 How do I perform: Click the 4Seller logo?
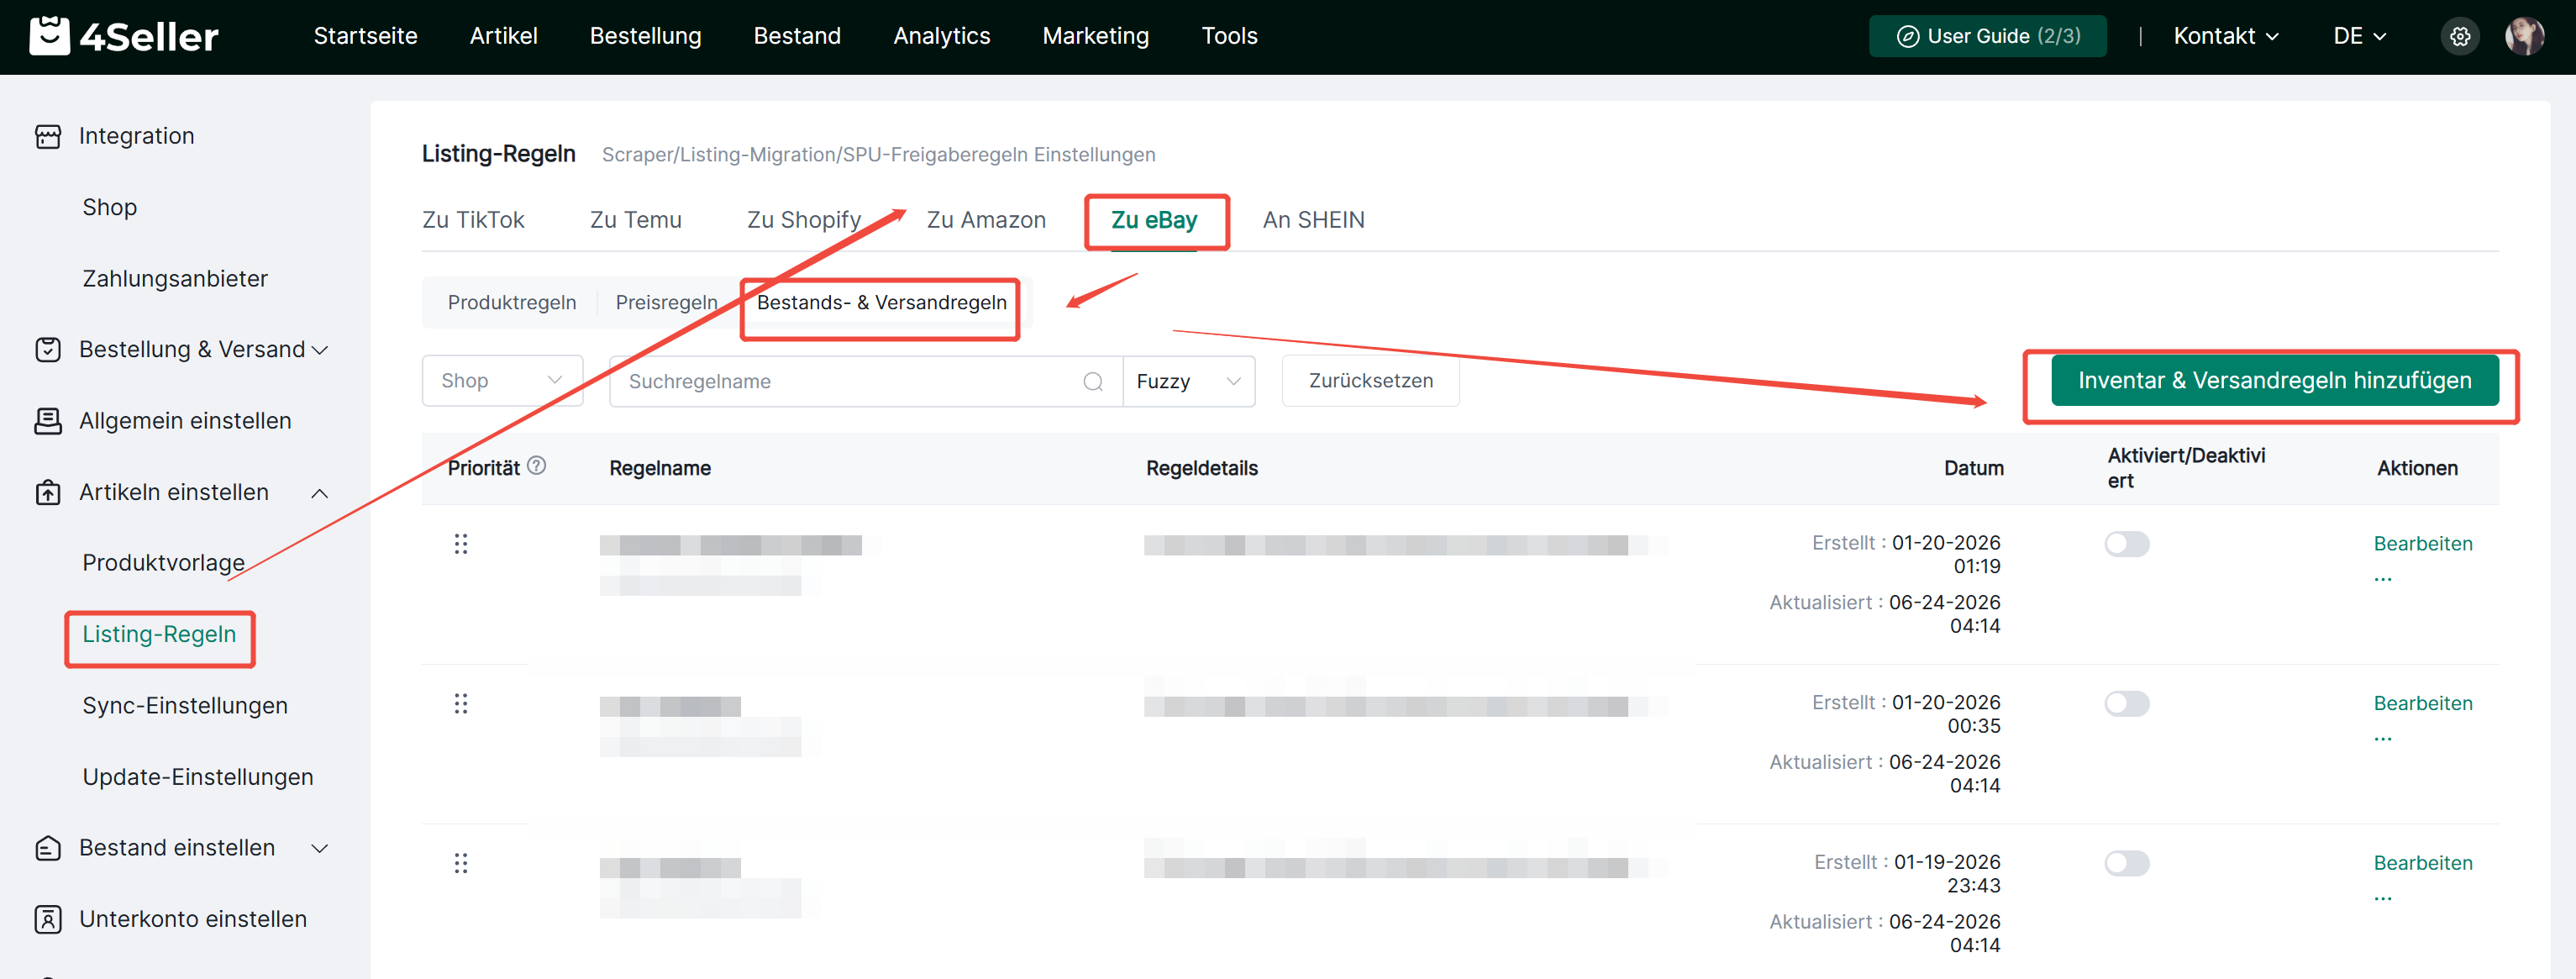click(x=124, y=36)
